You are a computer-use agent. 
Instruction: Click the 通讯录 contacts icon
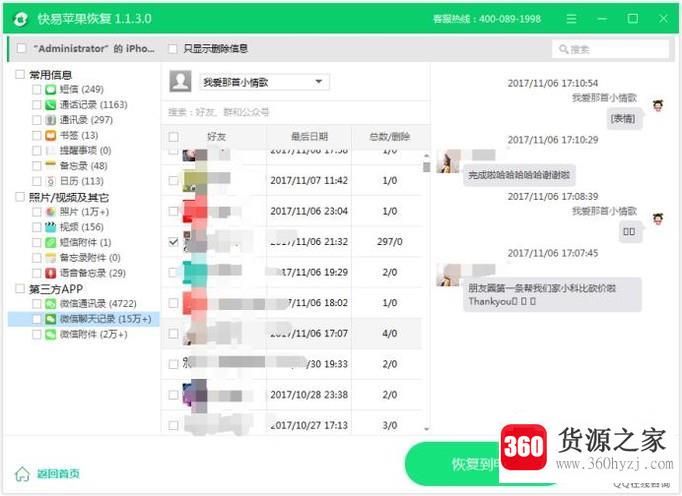(x=51, y=120)
